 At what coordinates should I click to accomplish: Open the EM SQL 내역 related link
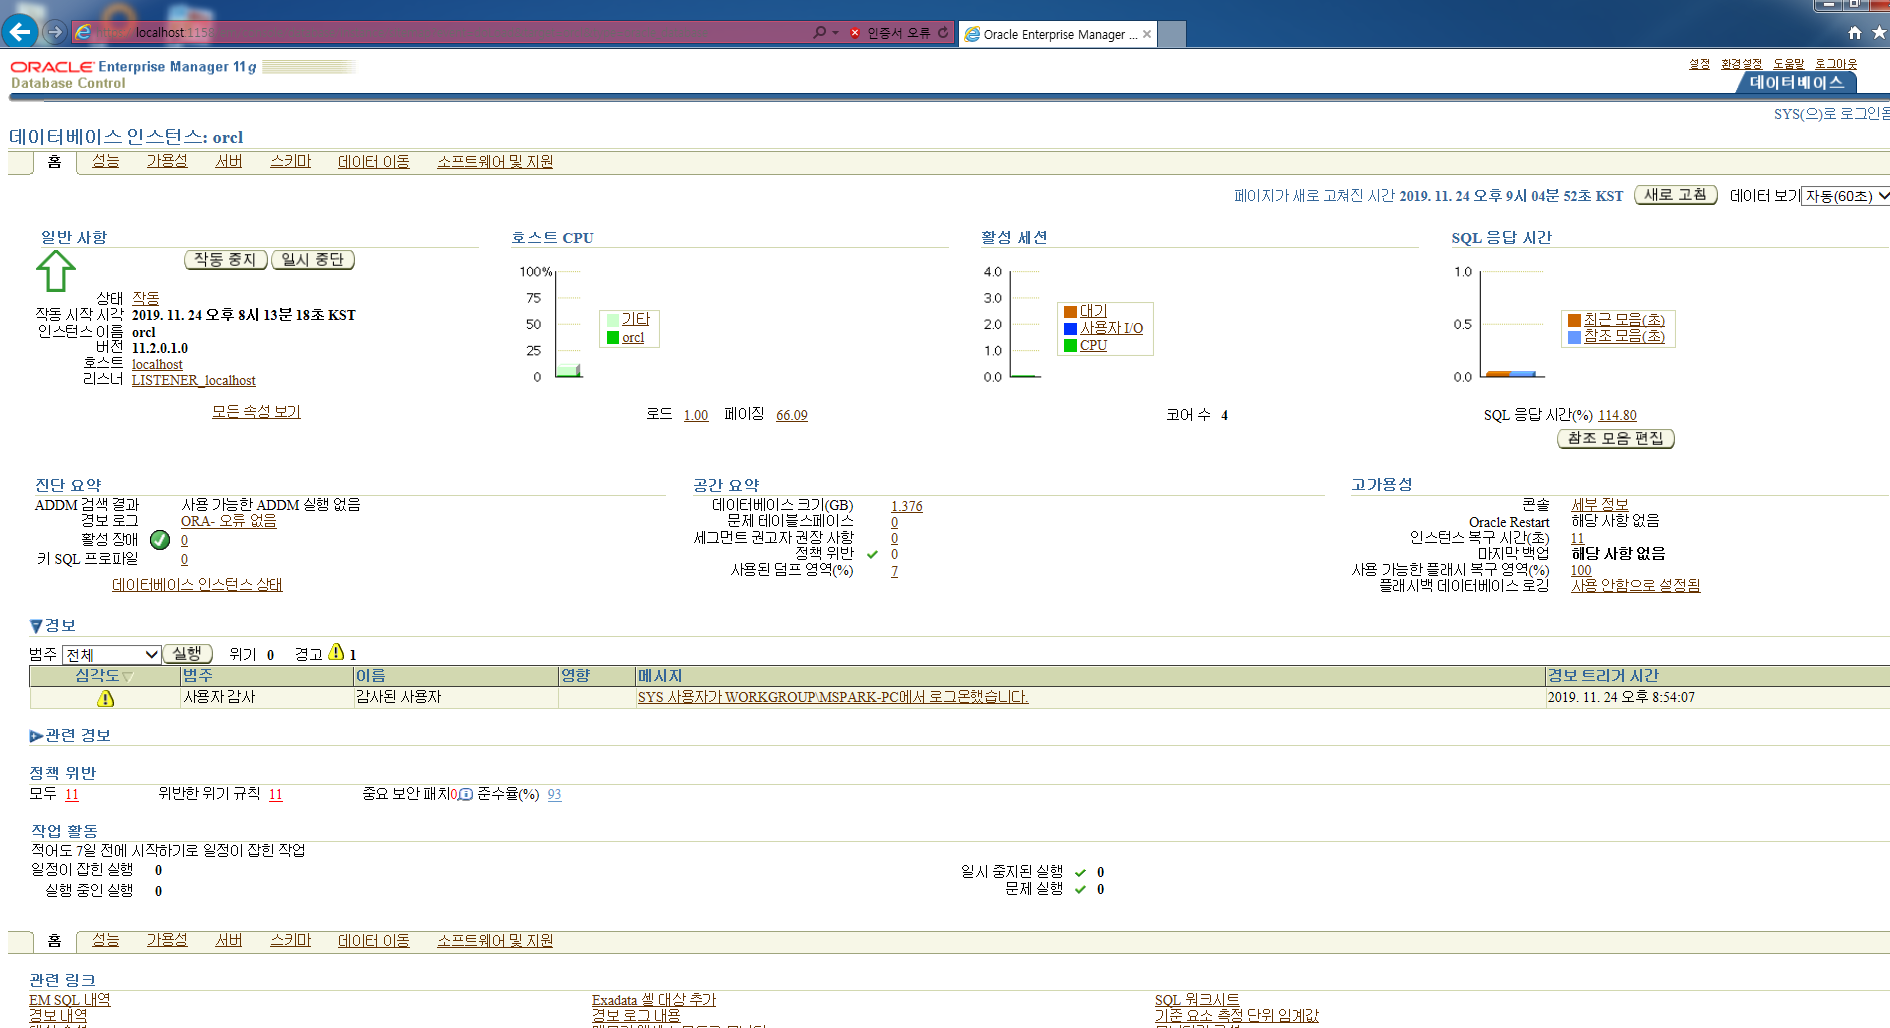70,1000
